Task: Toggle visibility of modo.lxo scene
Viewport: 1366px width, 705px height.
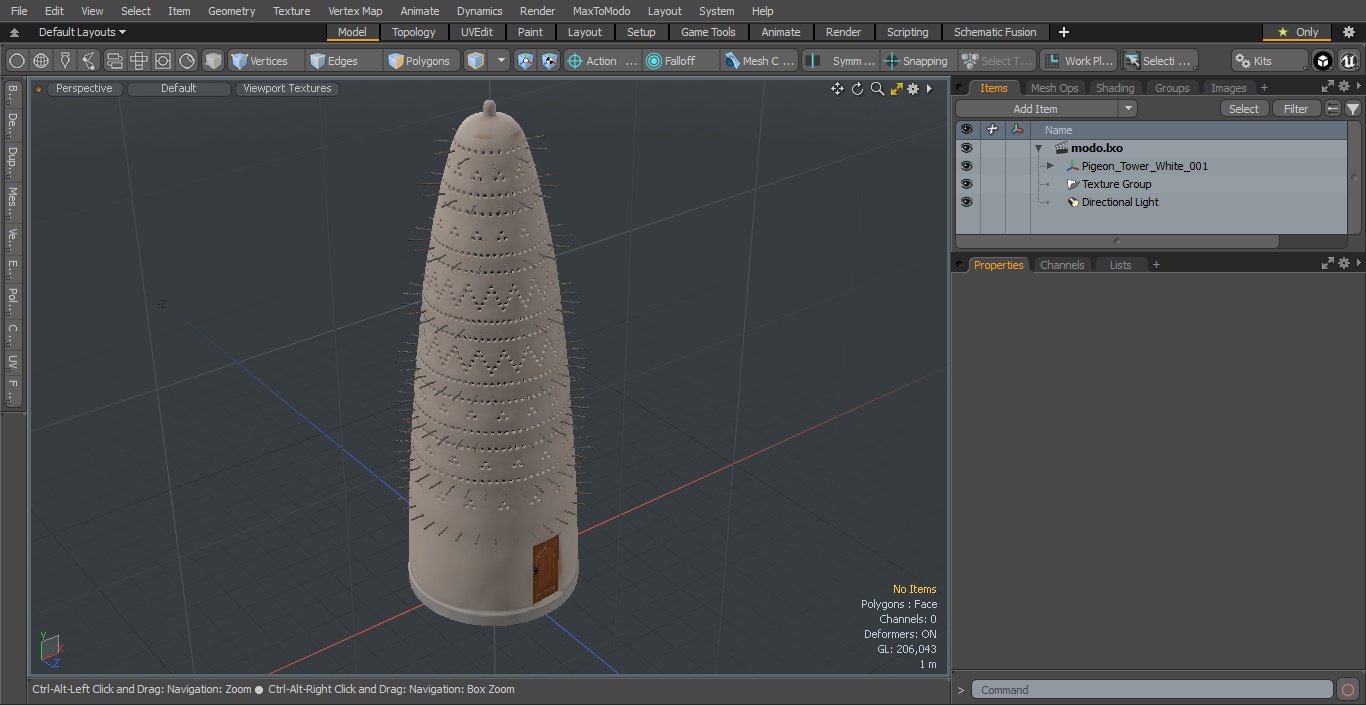Action: (x=966, y=148)
